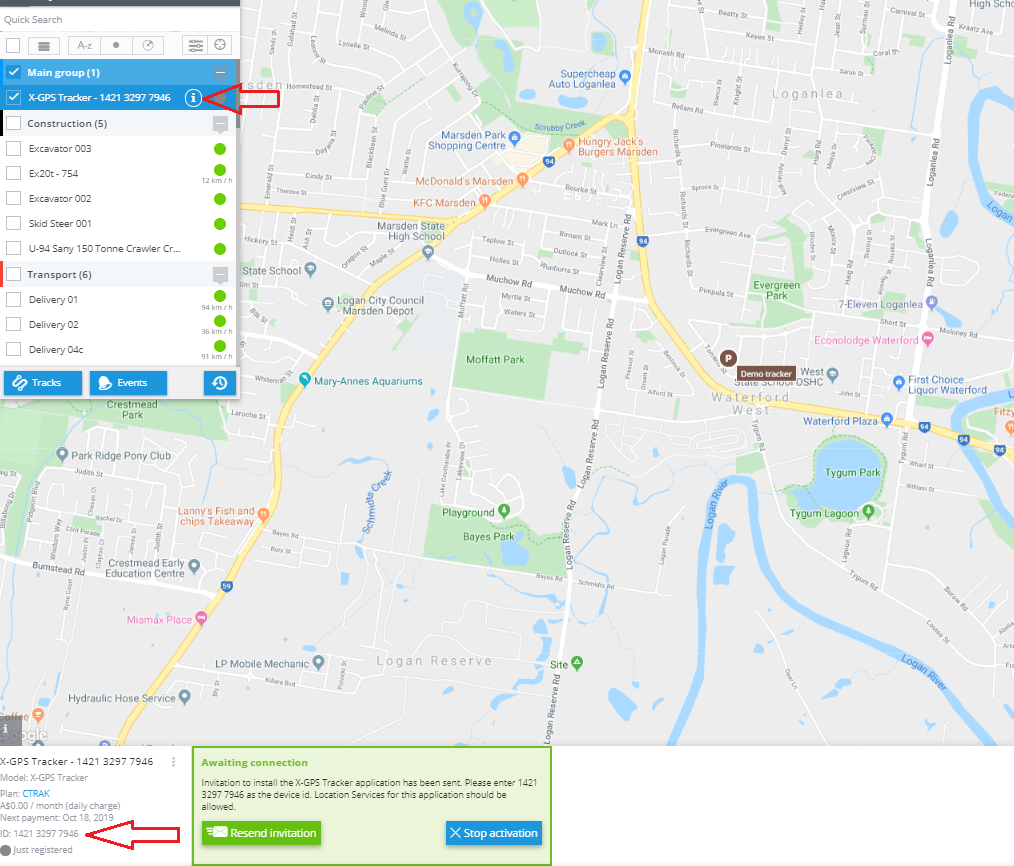Click Crestmead Early Education Centre pin

click(194, 567)
